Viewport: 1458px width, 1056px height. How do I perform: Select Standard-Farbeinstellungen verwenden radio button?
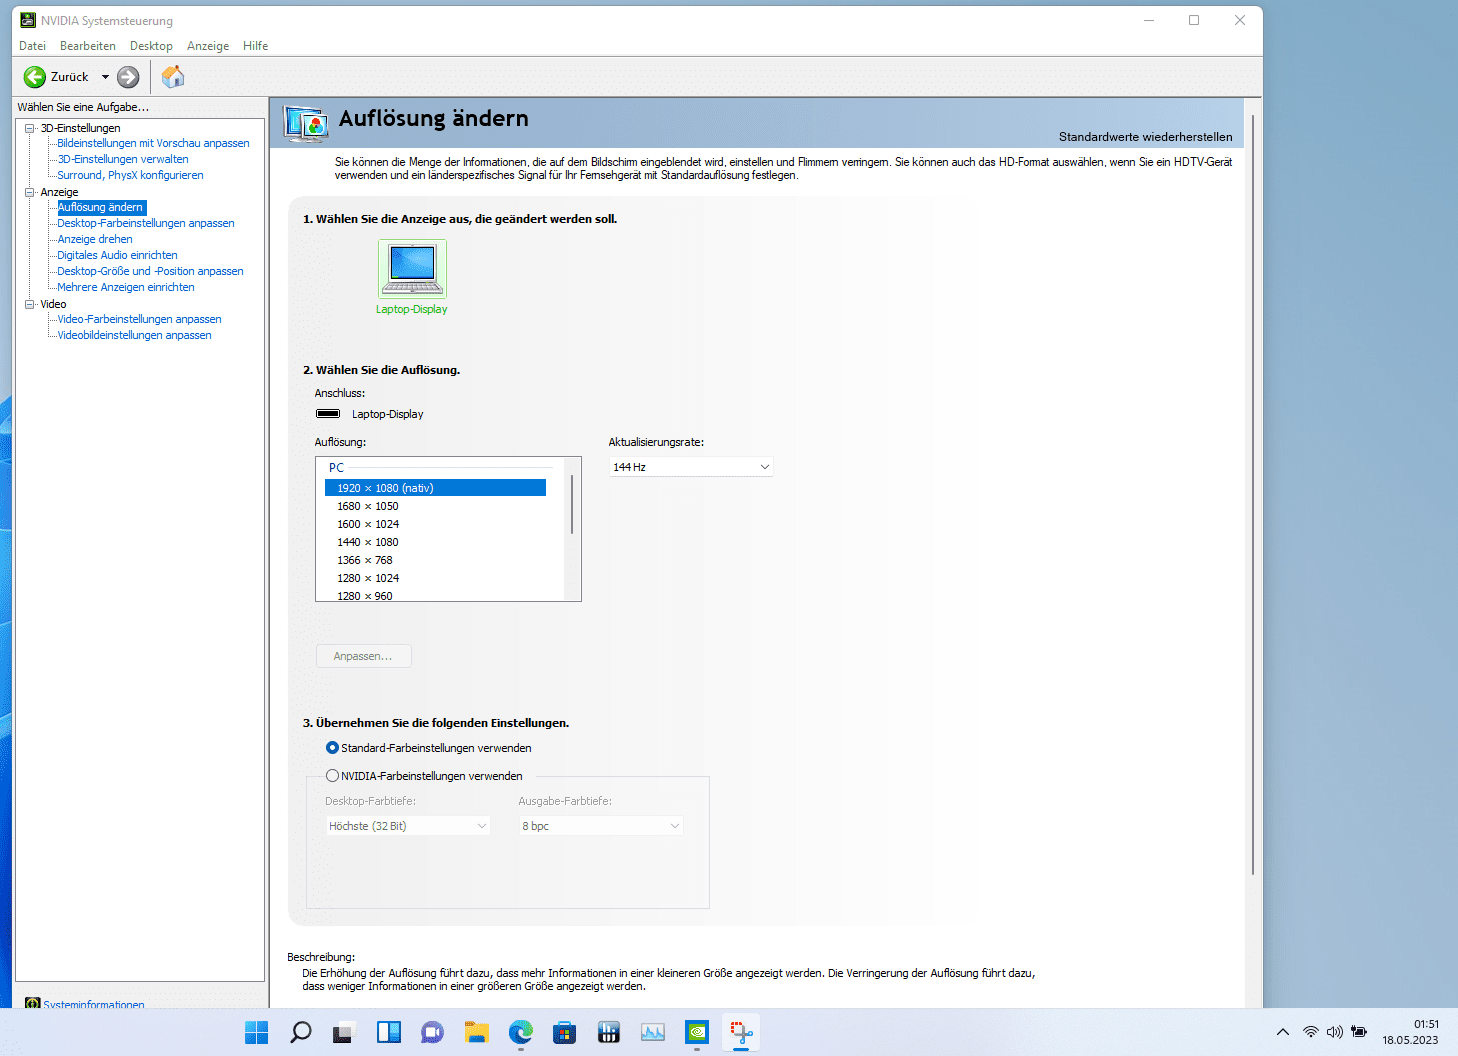point(332,748)
